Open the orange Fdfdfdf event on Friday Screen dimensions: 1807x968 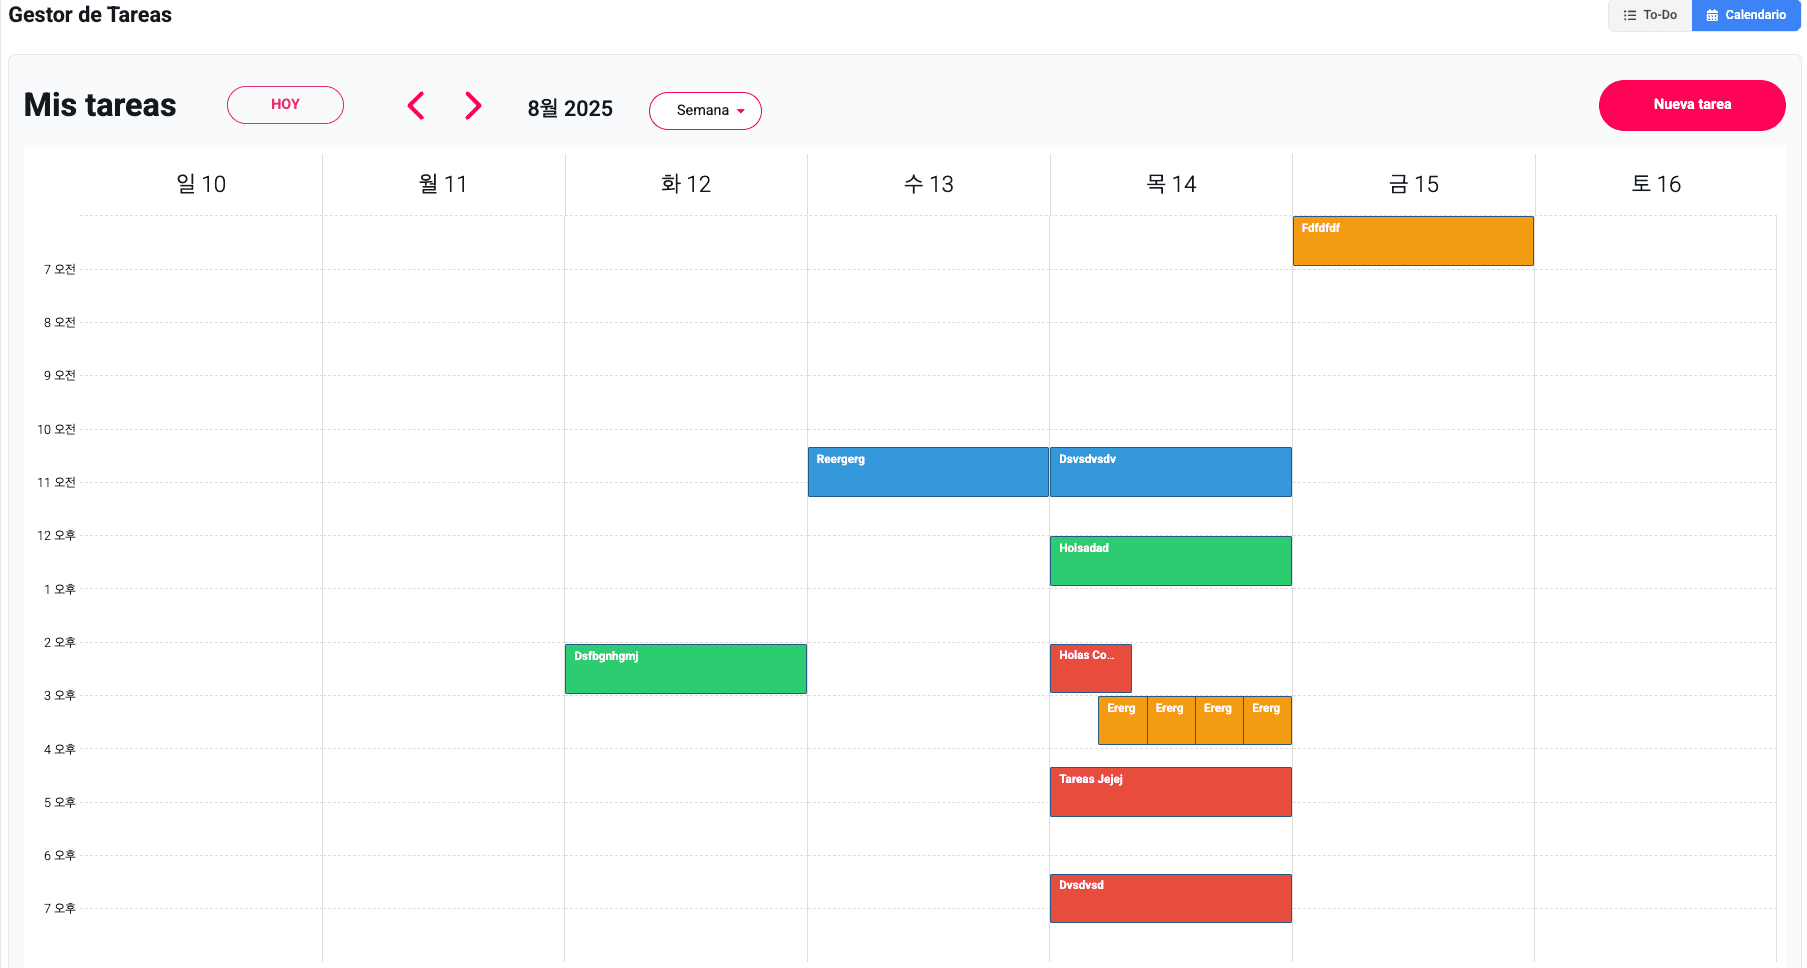[1412, 241]
